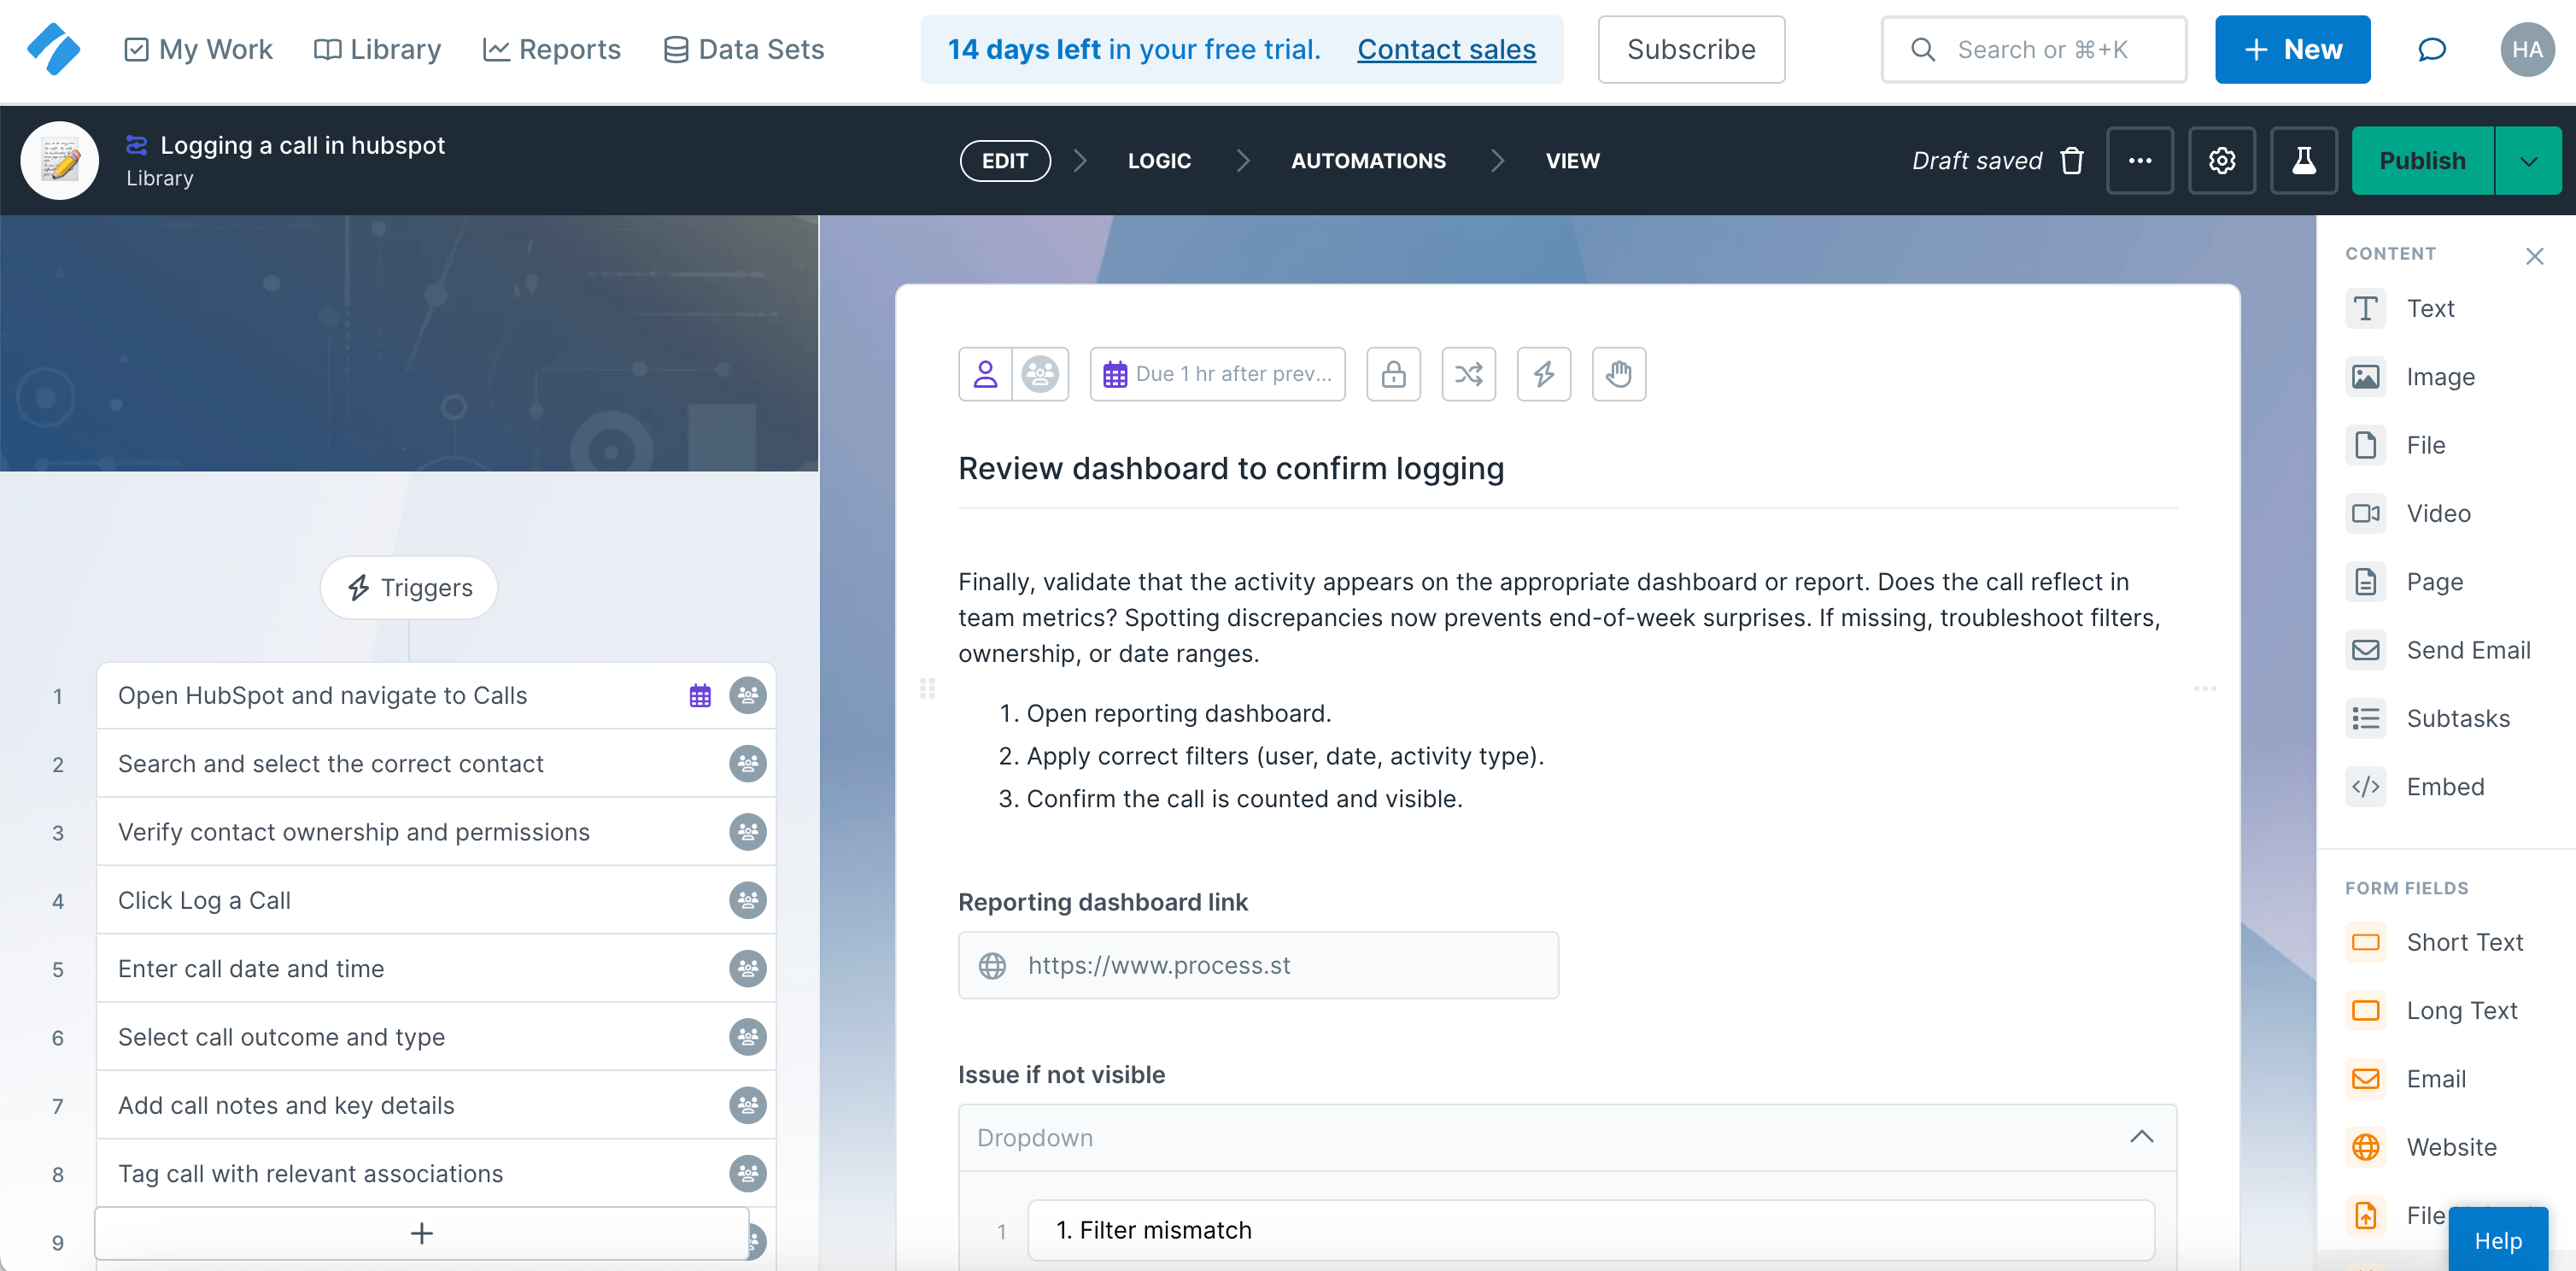
Task: Click the New button
Action: coord(2292,49)
